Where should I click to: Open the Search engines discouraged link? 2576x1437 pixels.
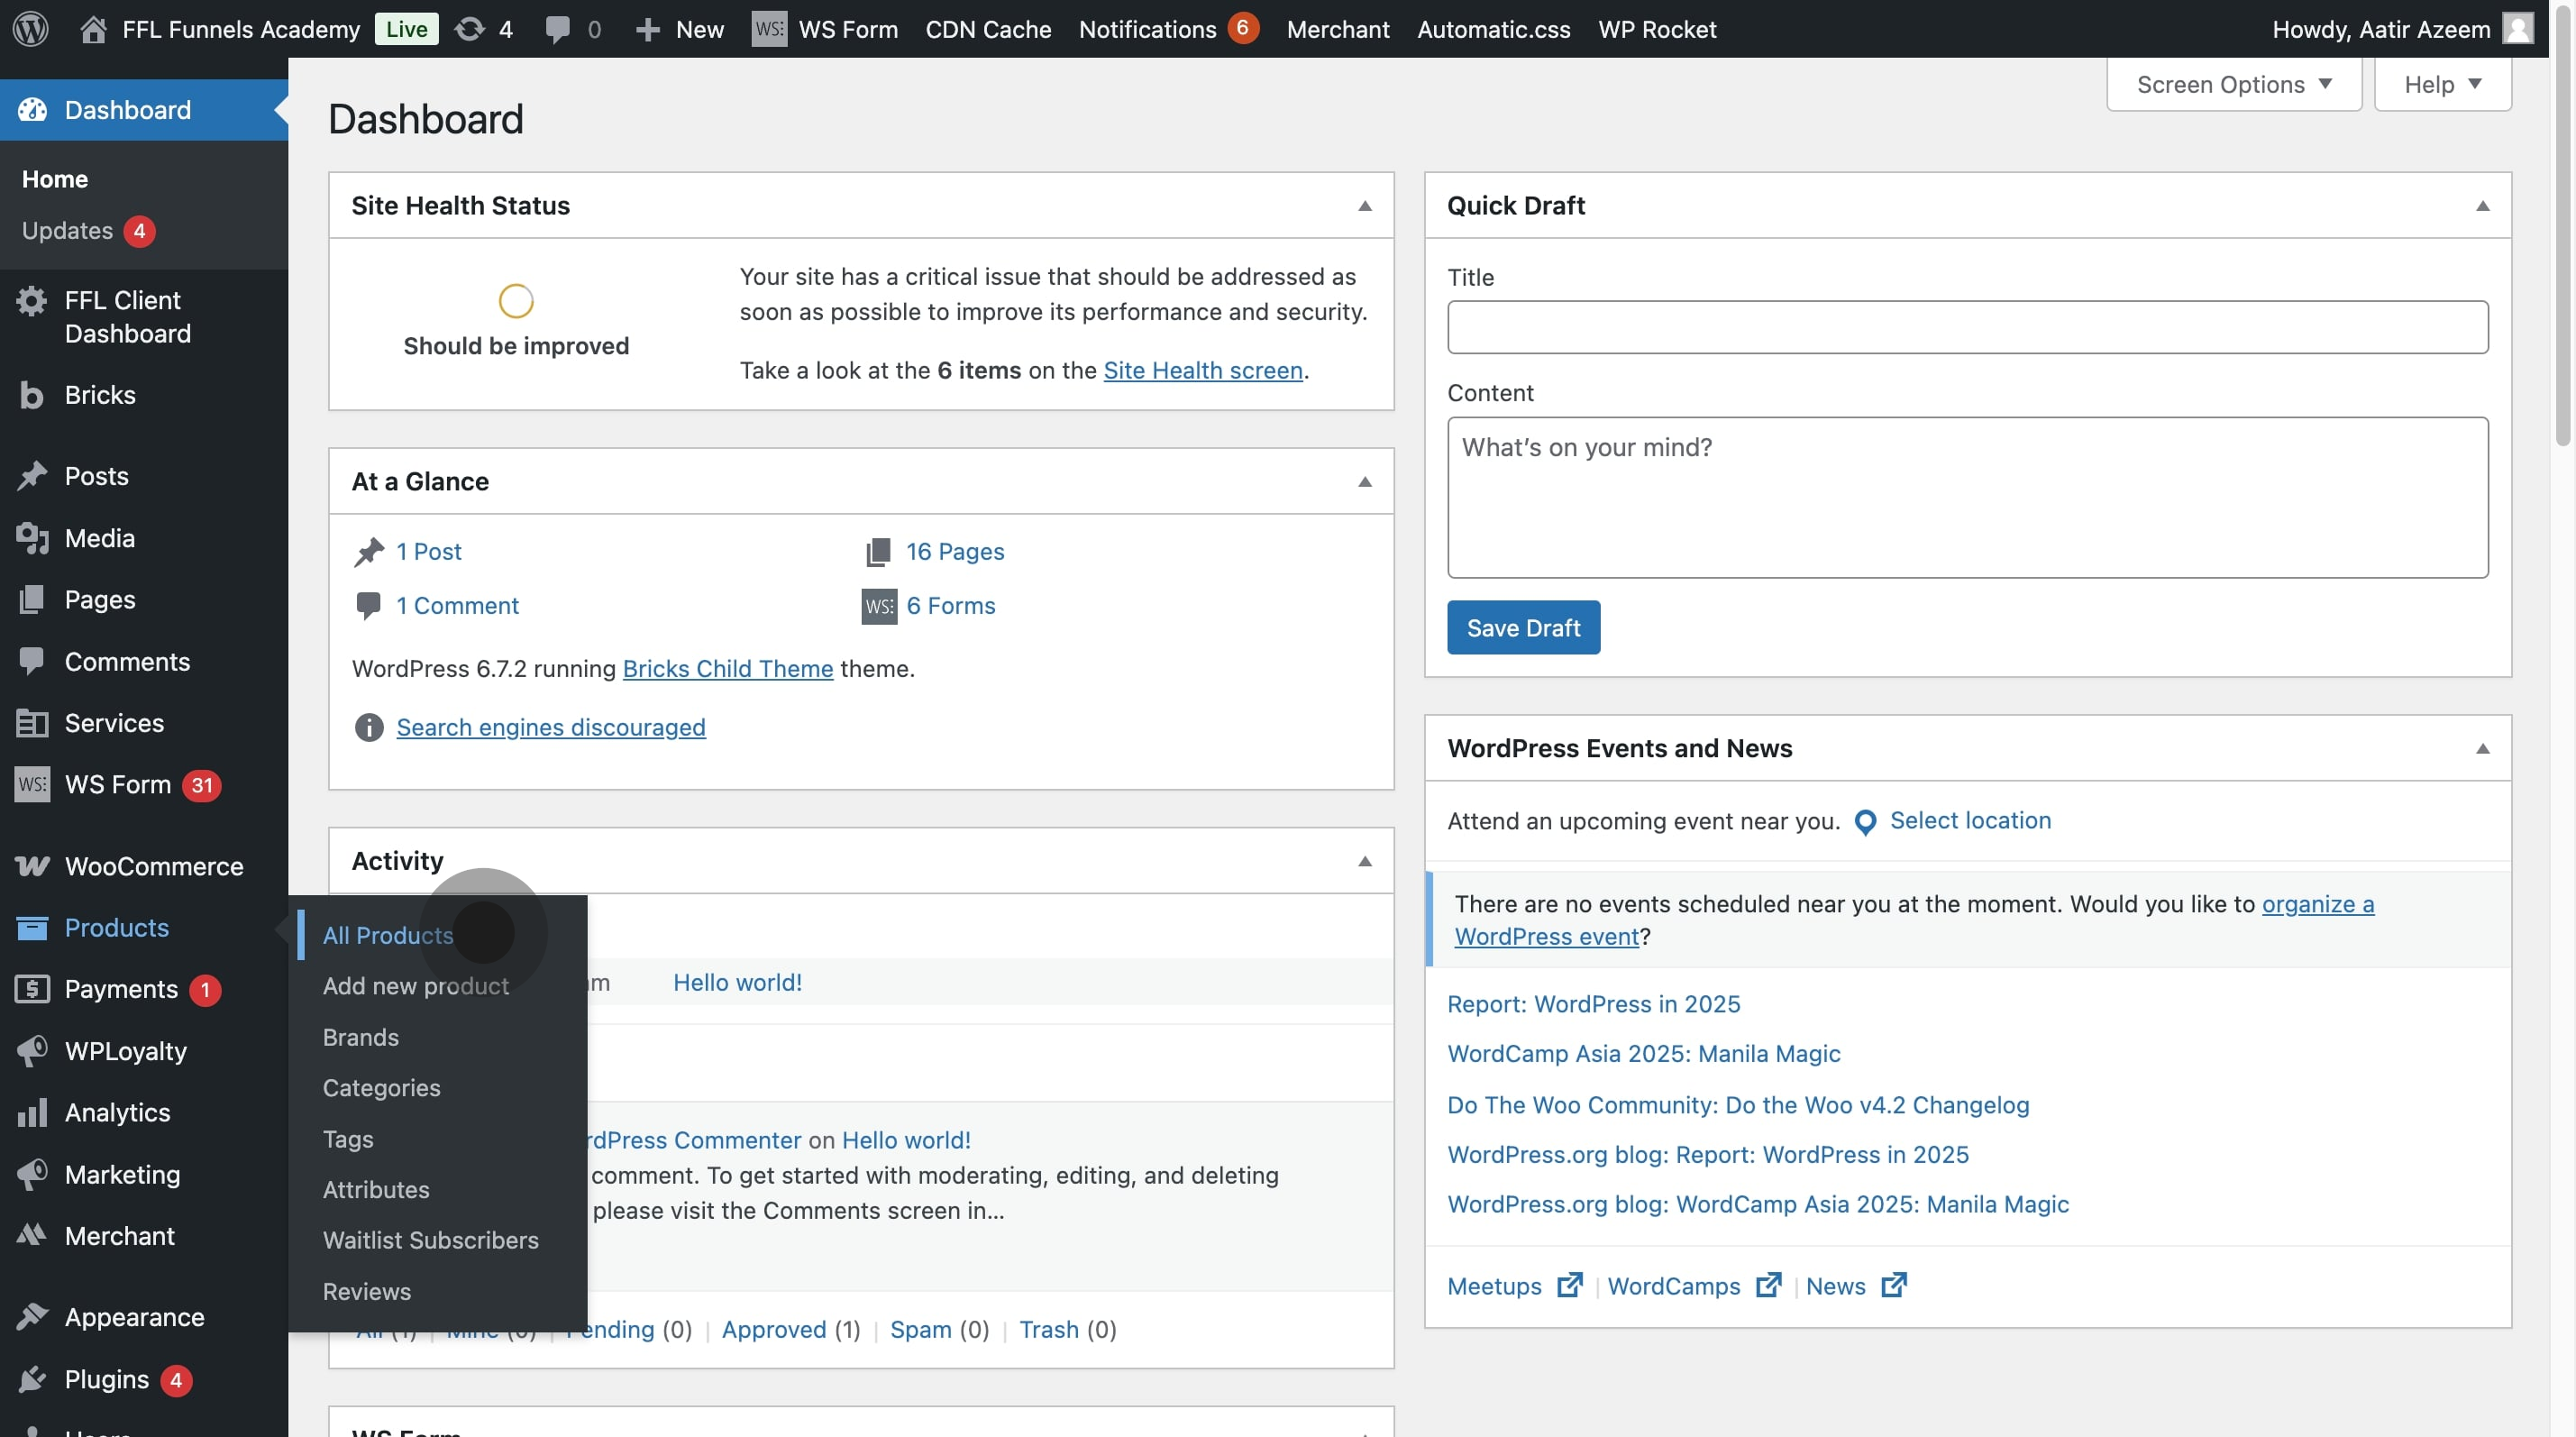[x=551, y=727]
